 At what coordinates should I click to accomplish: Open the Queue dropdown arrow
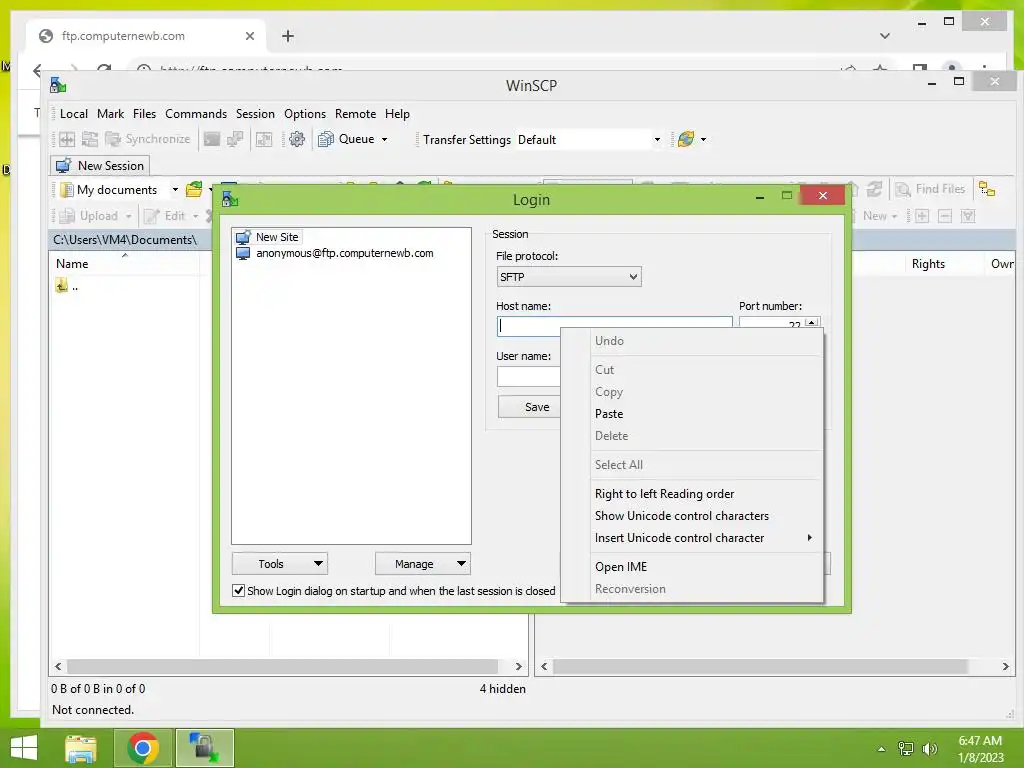coord(385,140)
